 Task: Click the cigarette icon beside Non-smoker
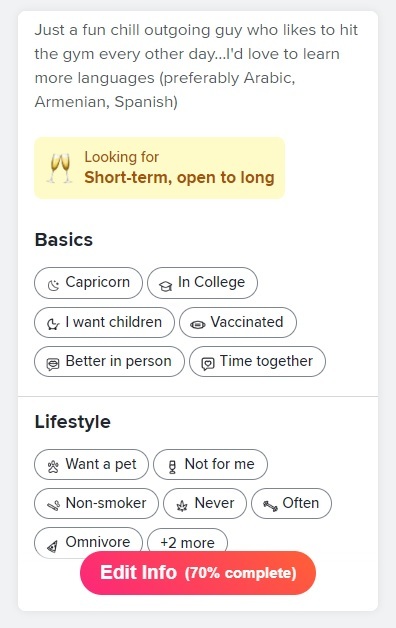coord(53,505)
